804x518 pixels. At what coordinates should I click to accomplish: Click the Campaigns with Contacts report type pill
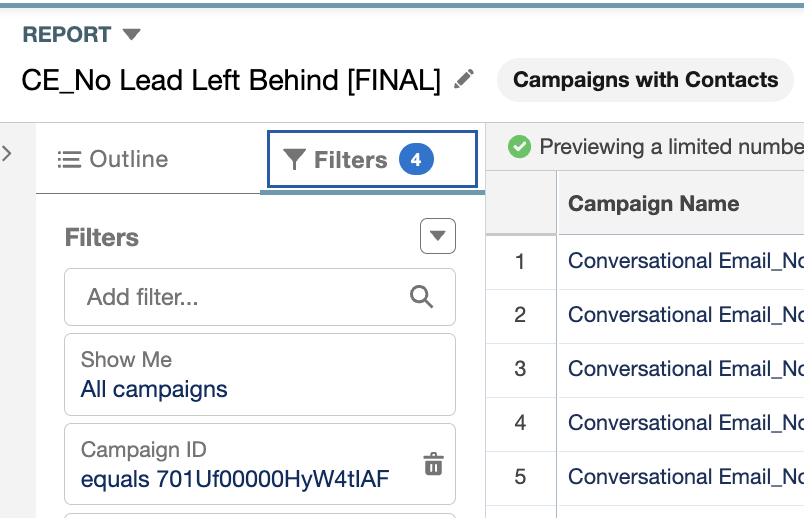click(x=645, y=80)
